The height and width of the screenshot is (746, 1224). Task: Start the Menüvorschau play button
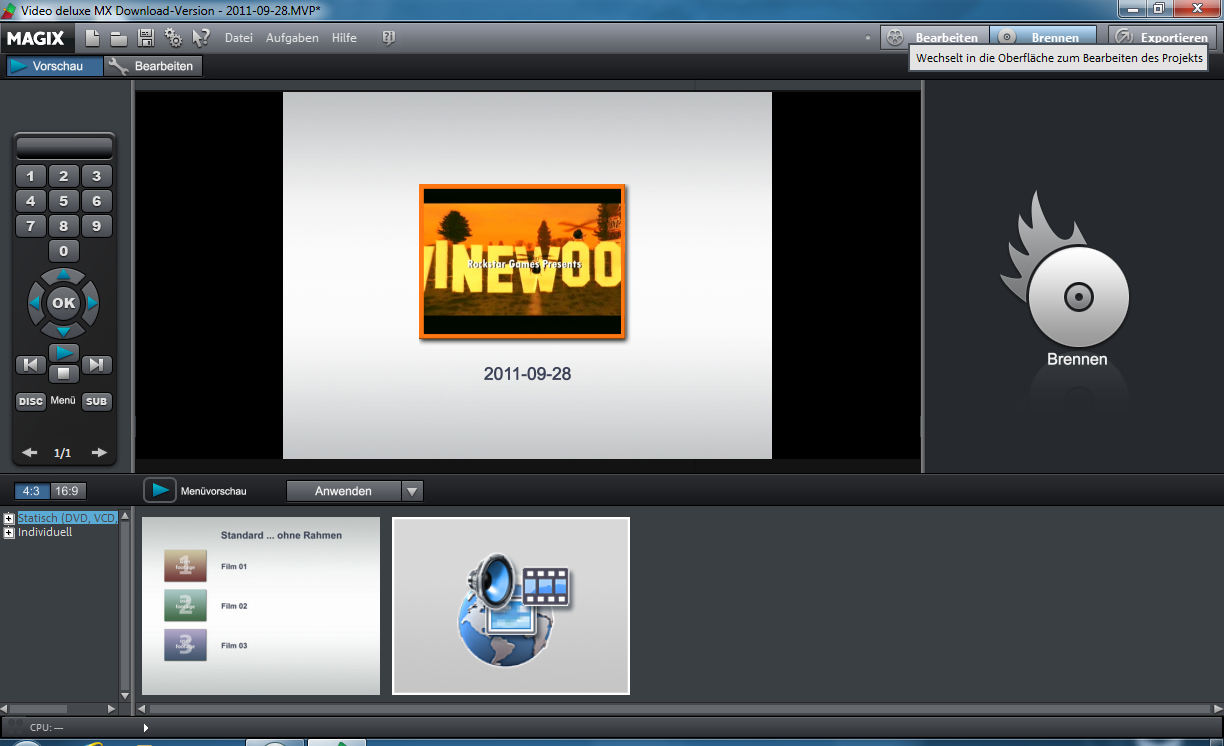click(x=160, y=491)
